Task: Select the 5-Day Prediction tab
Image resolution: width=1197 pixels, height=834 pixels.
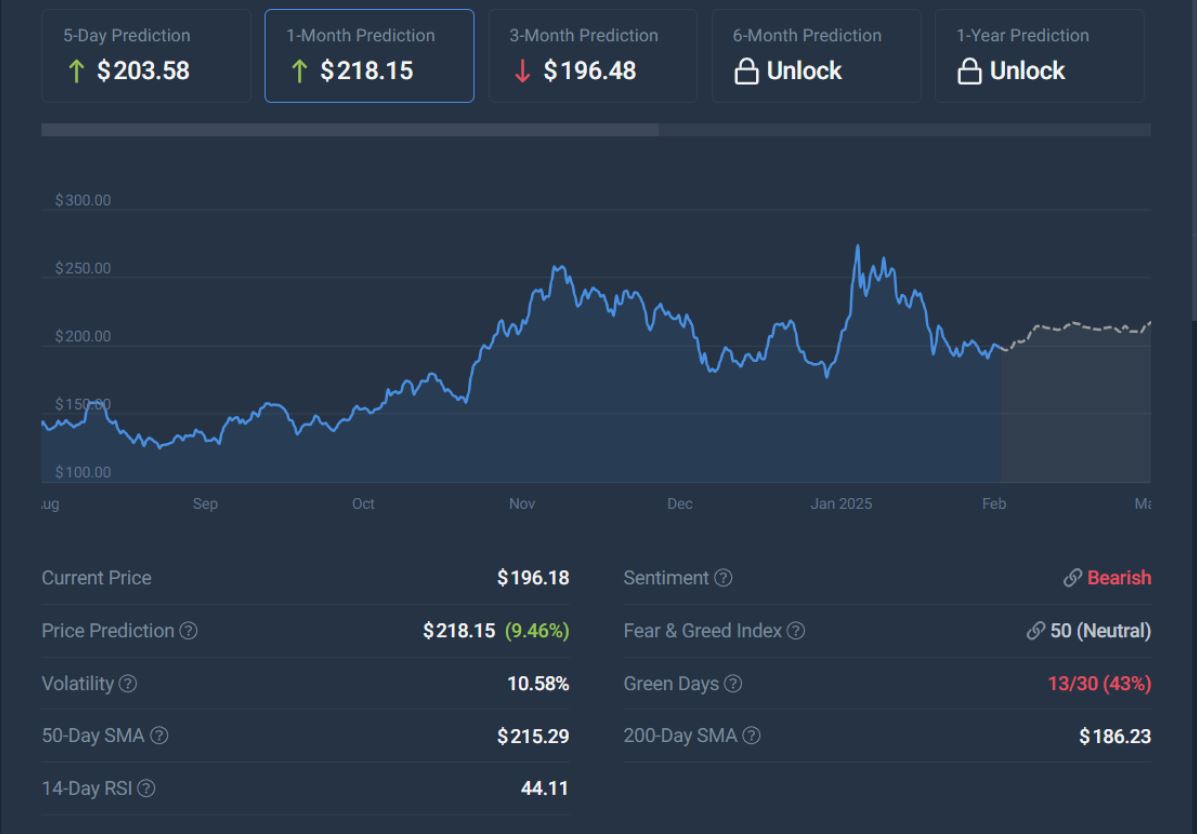Action: pos(146,56)
